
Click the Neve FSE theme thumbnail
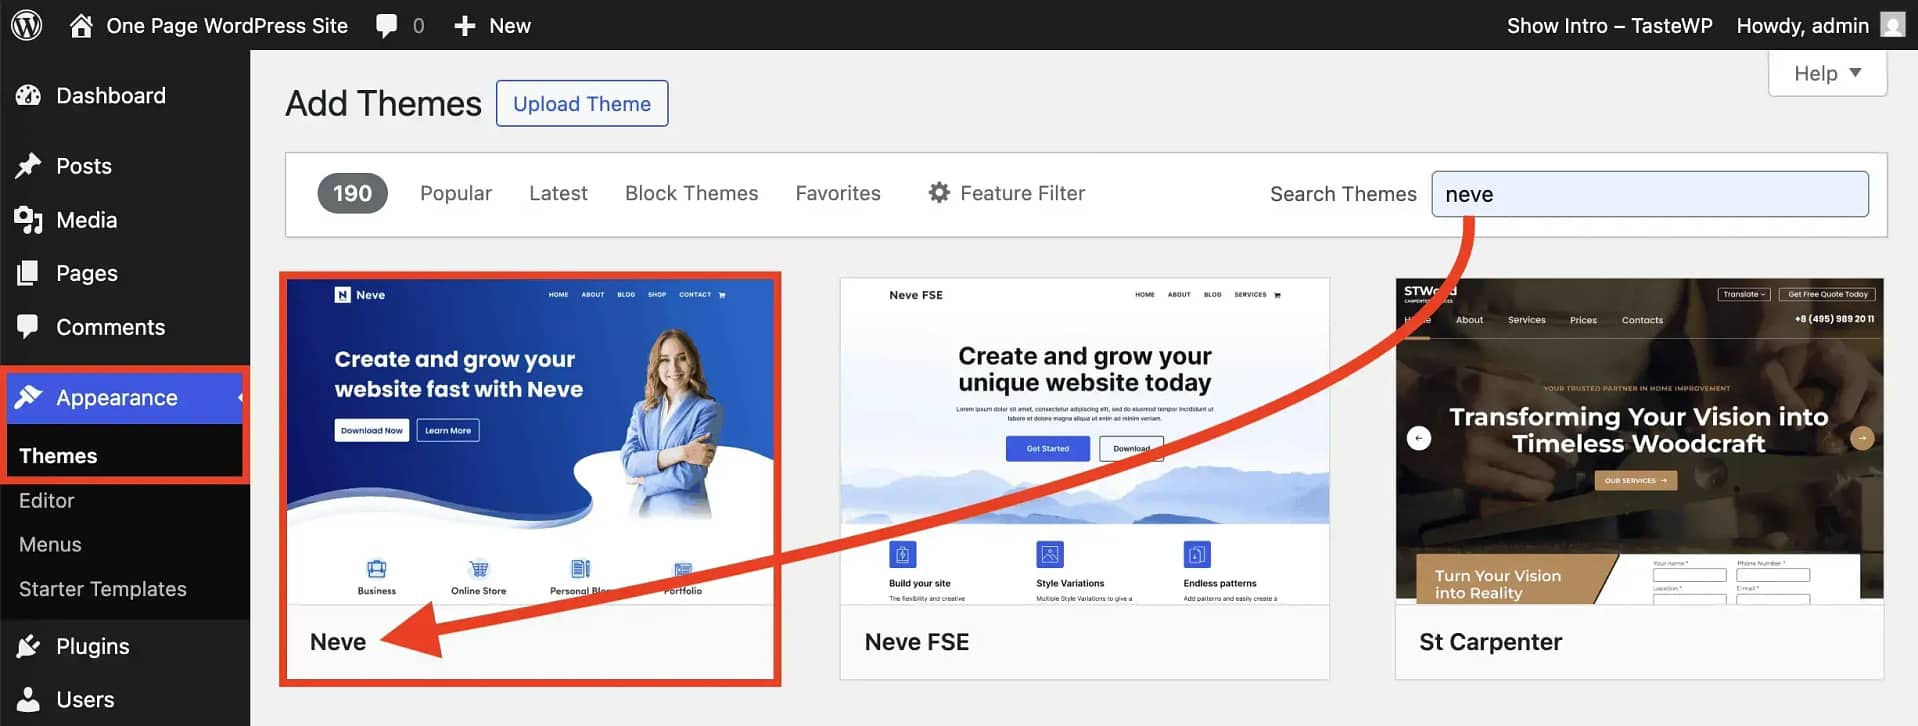(1084, 441)
